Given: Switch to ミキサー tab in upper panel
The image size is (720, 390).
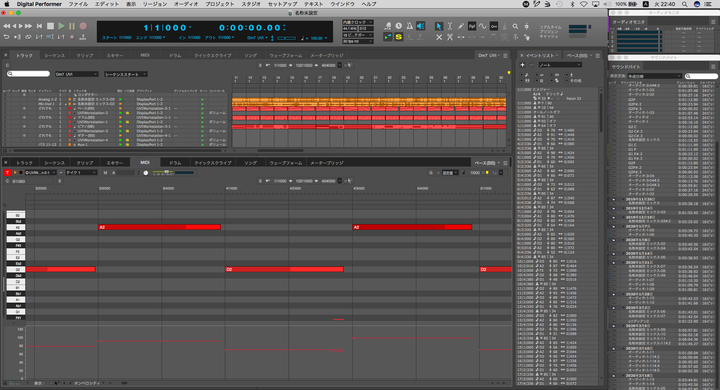Looking at the screenshot, I should [114, 56].
